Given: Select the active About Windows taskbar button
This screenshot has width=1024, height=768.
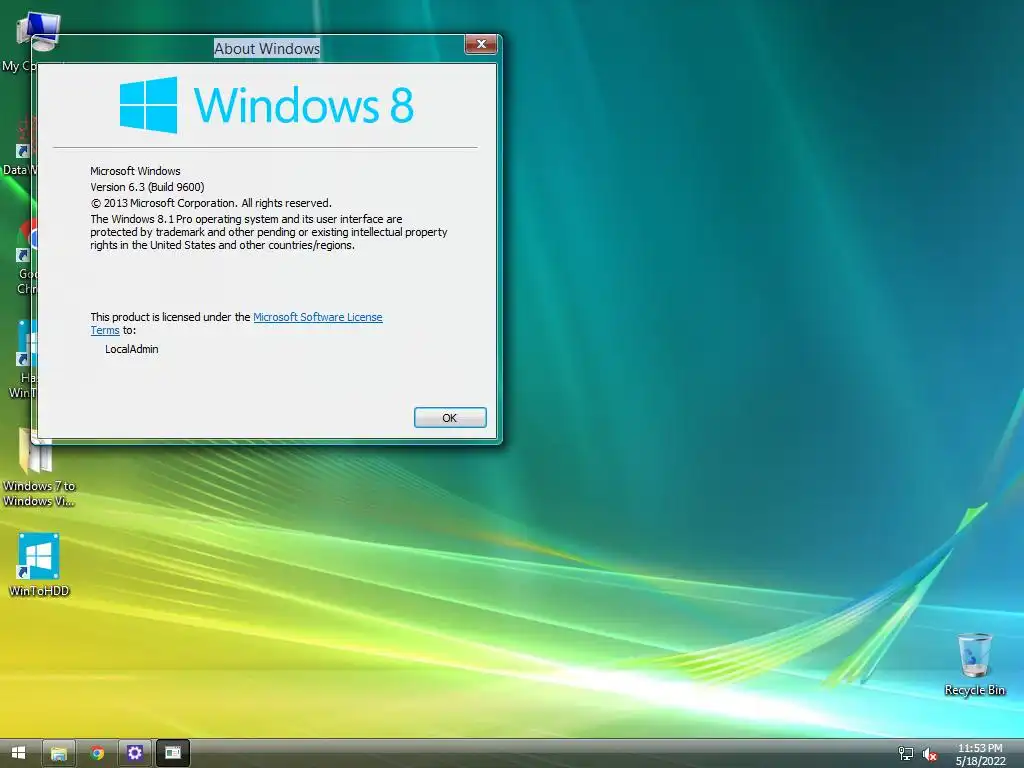Looking at the screenshot, I should pyautogui.click(x=173, y=753).
